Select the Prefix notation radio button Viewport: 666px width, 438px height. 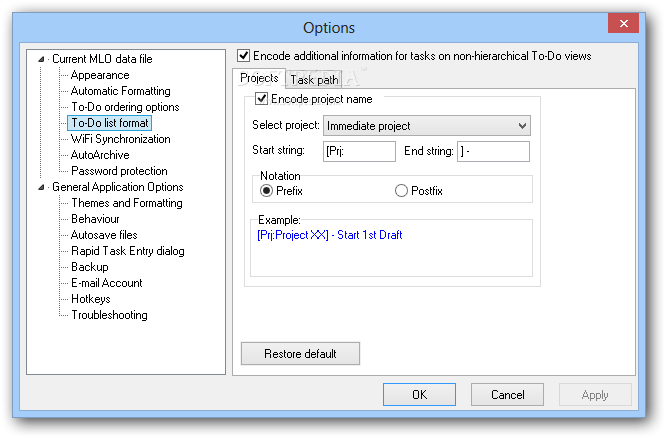267,190
